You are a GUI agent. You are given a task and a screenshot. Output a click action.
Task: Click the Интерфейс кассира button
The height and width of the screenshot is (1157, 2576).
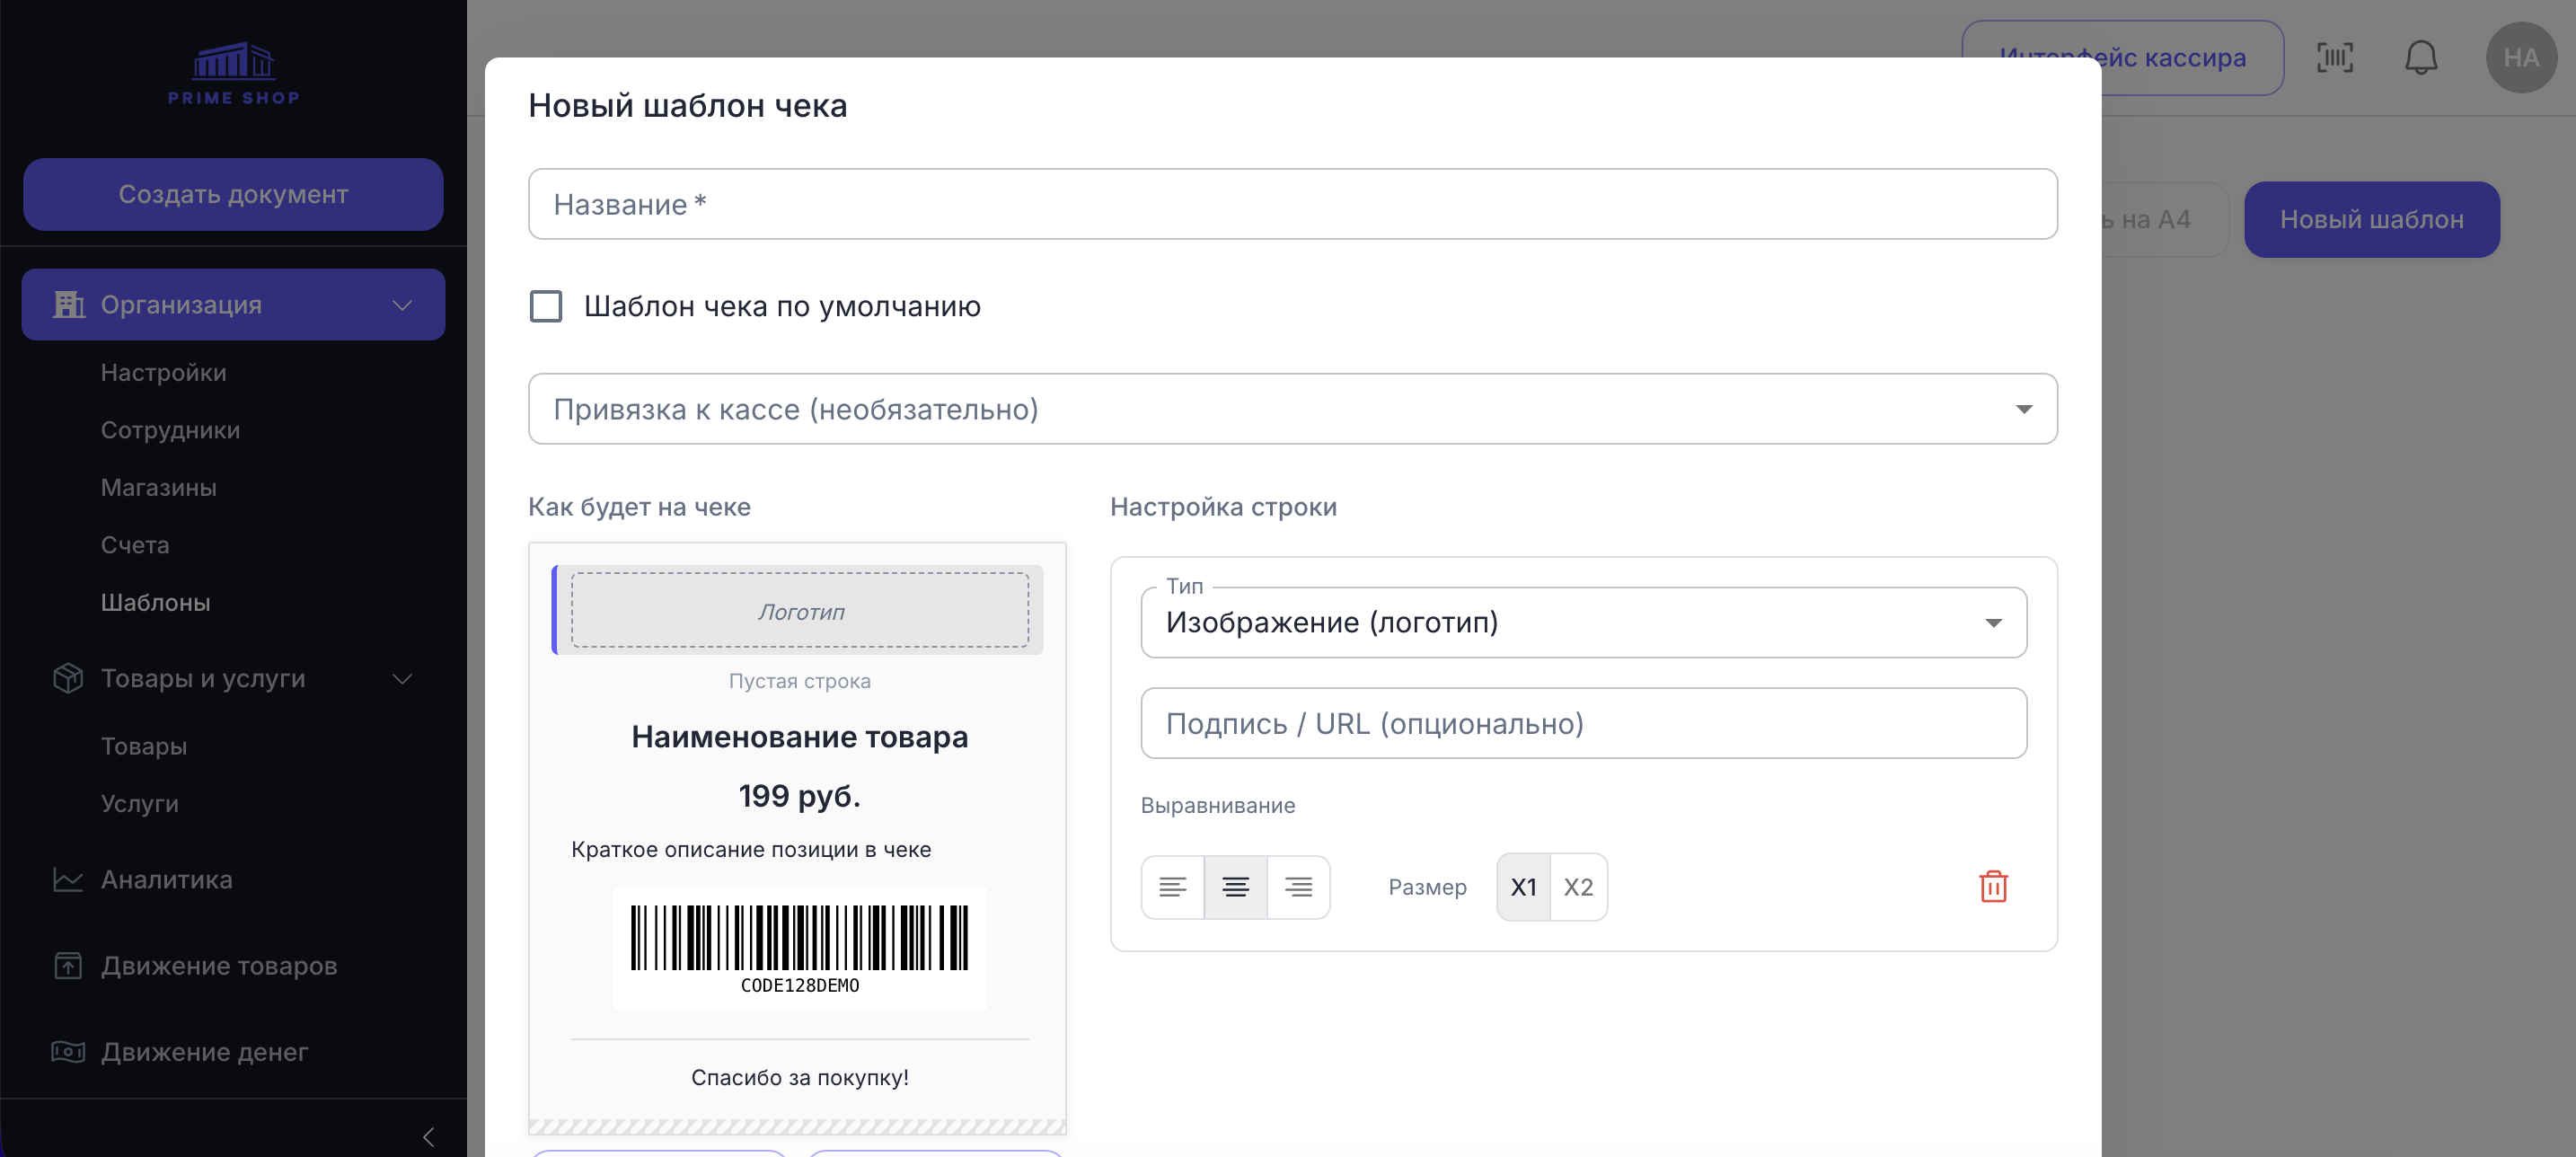coord(2122,58)
